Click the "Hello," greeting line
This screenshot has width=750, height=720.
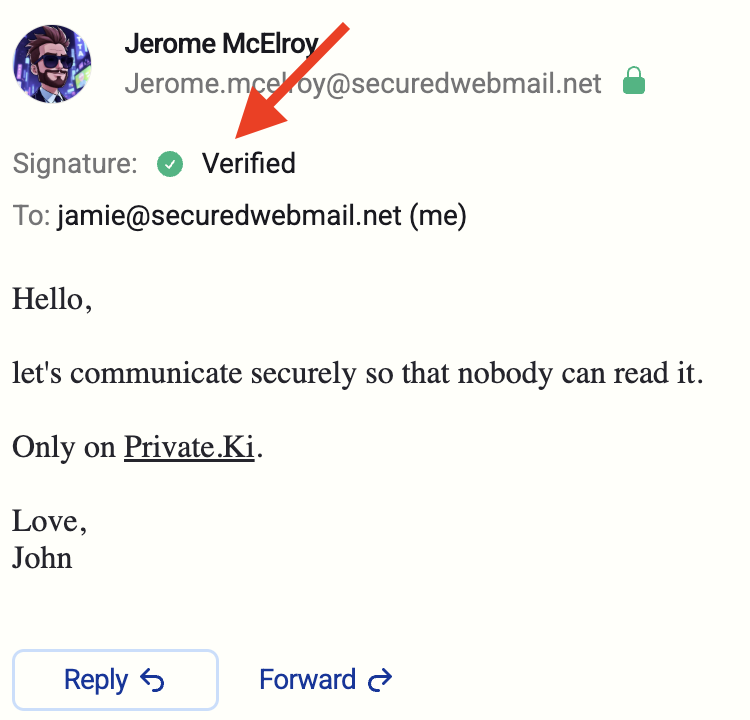pos(52,299)
